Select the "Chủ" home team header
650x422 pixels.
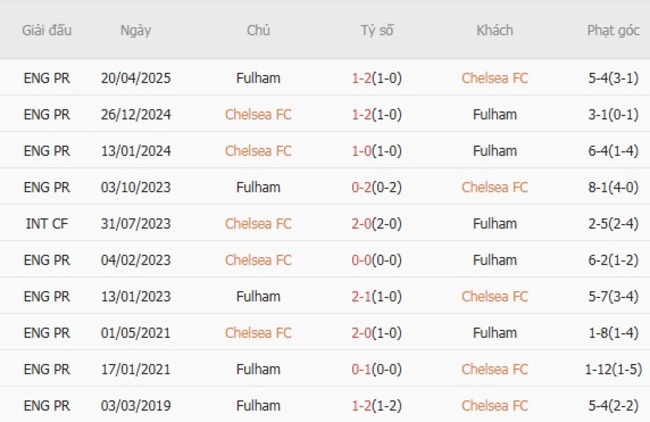point(258,30)
